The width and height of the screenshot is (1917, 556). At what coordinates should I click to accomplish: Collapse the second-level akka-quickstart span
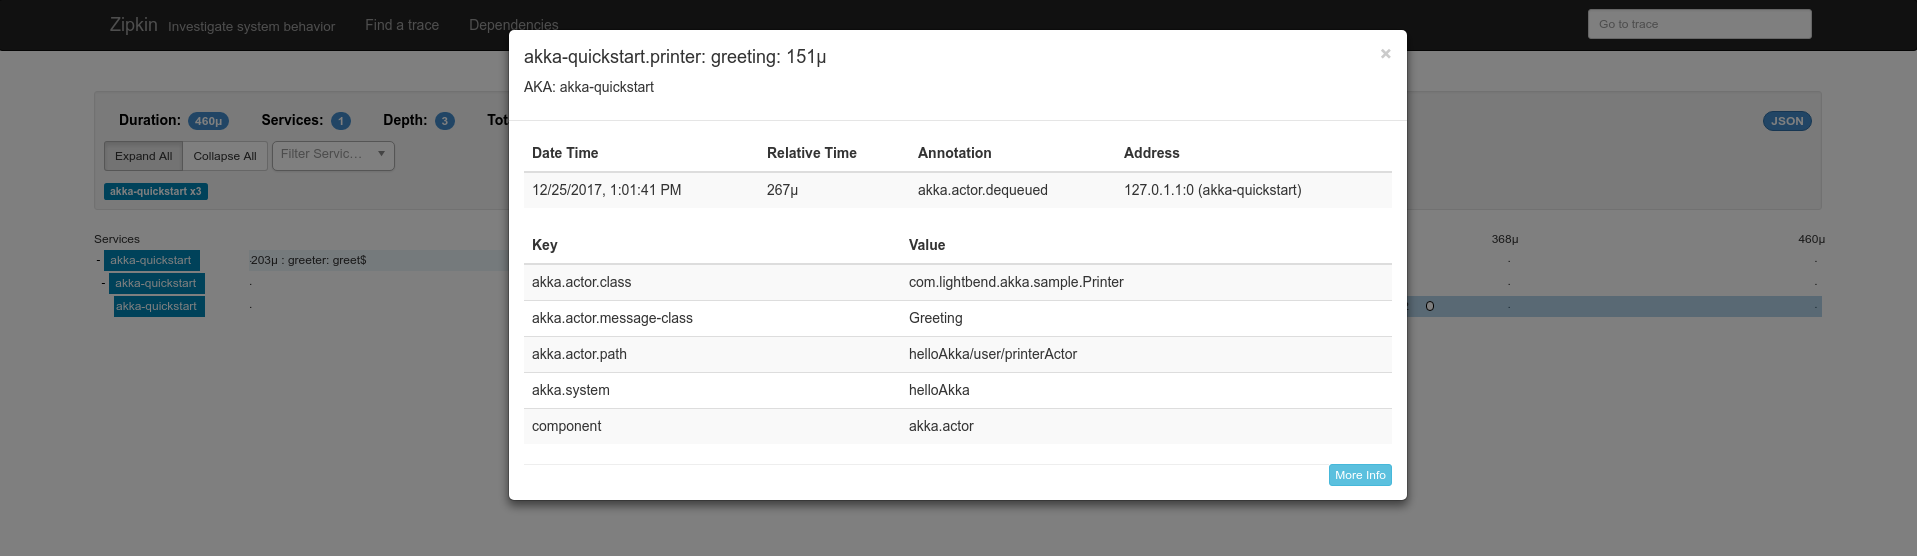[104, 284]
